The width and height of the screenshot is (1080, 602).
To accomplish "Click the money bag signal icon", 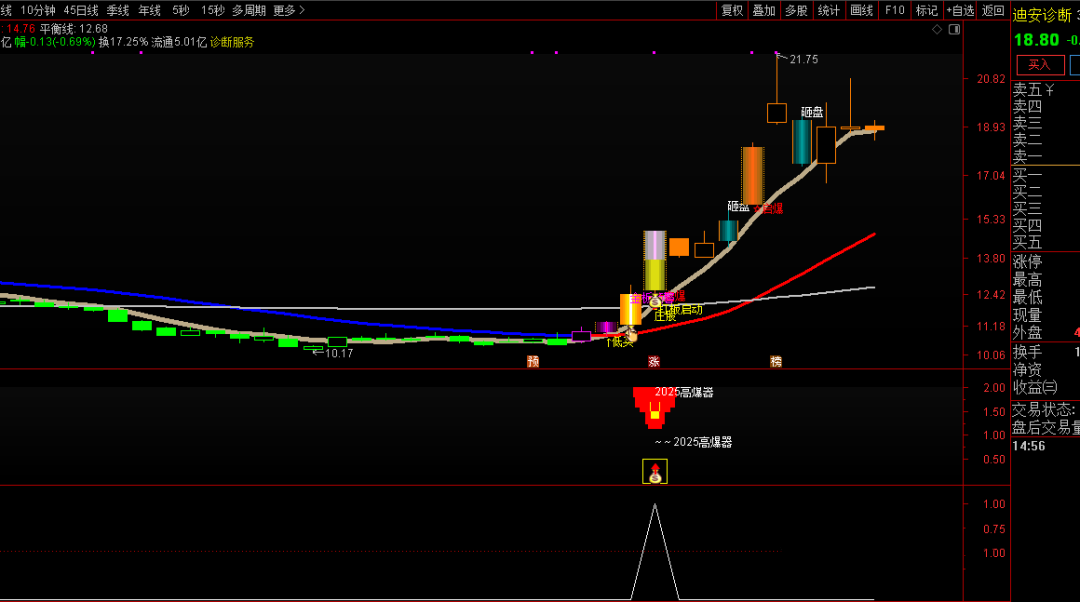I will (x=654, y=471).
